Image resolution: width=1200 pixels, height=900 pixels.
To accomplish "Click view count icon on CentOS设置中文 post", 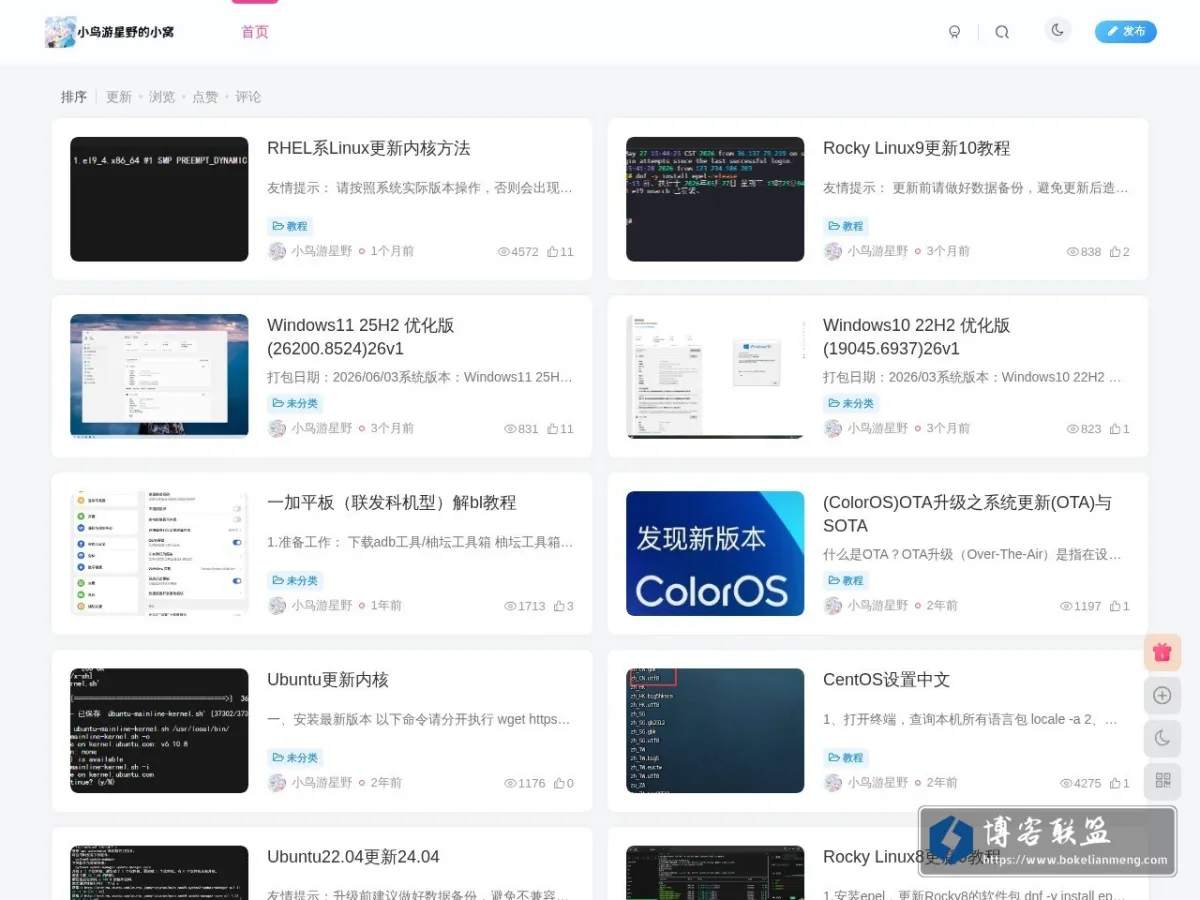I will (1066, 783).
